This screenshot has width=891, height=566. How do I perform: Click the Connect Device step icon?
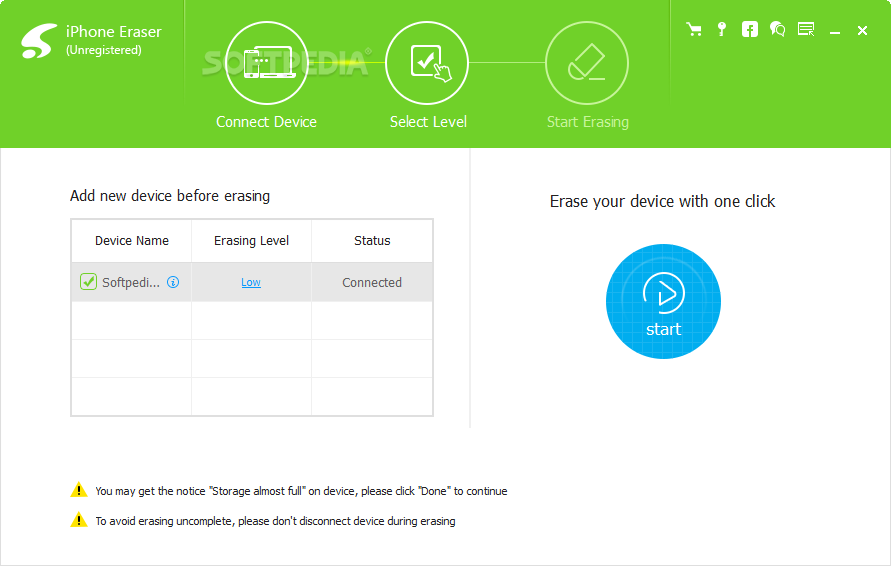click(x=267, y=63)
